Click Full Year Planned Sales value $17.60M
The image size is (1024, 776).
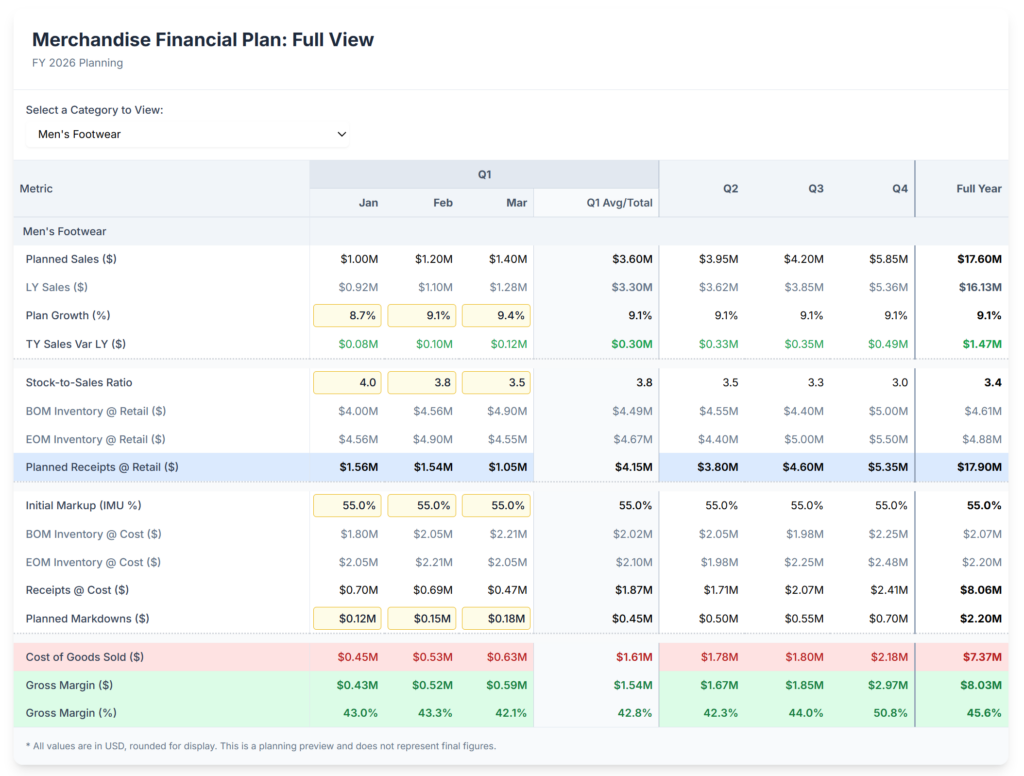pos(980,259)
